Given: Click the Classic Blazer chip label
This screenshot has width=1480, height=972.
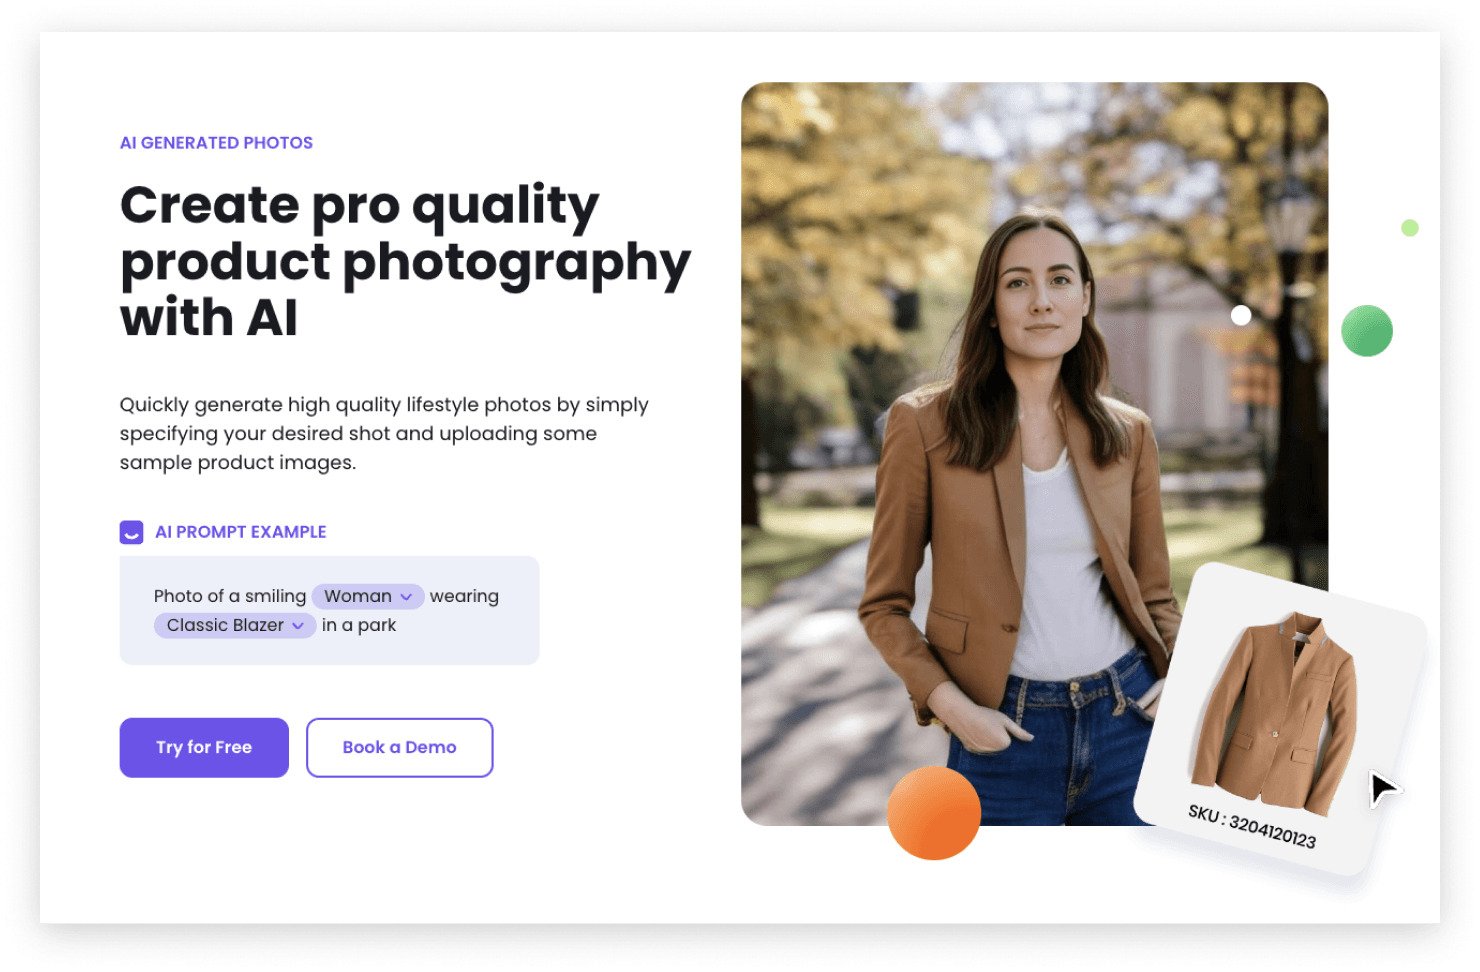Looking at the screenshot, I should [225, 625].
